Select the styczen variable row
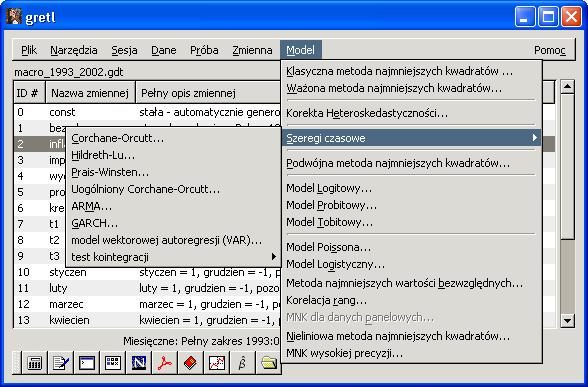The height and width of the screenshot is (387, 588). click(x=147, y=272)
